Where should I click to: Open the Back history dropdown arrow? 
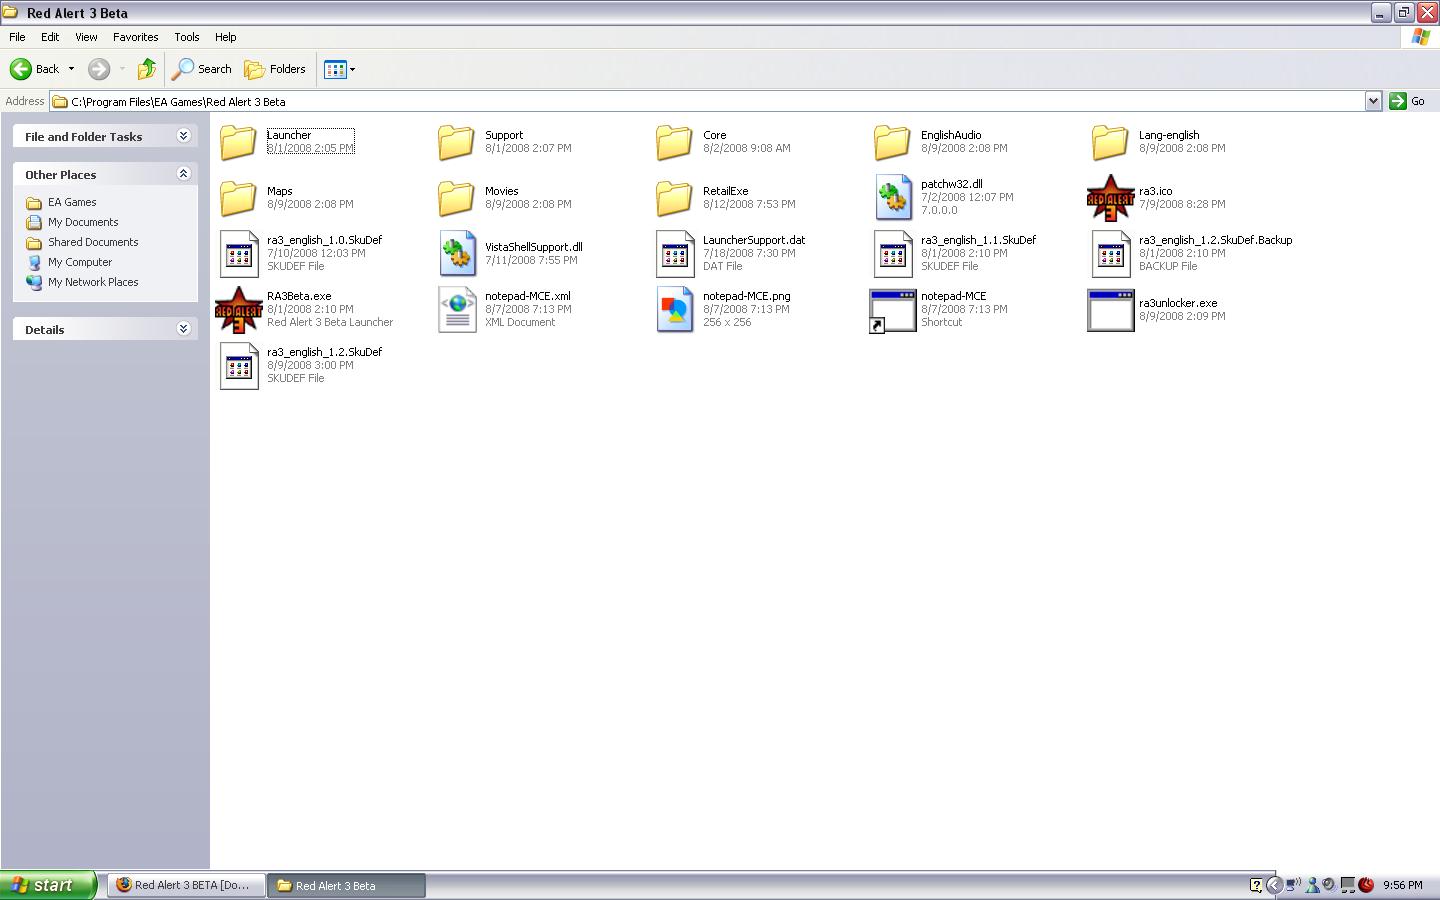[71, 69]
